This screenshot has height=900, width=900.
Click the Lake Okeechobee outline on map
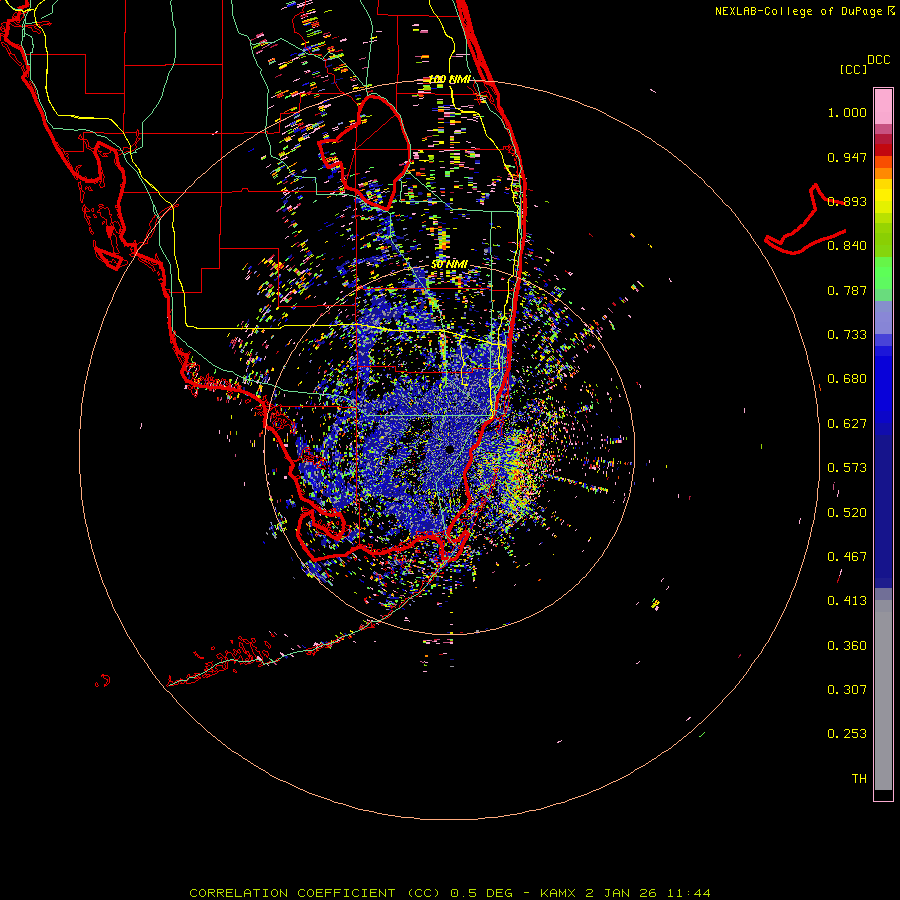[x=365, y=152]
